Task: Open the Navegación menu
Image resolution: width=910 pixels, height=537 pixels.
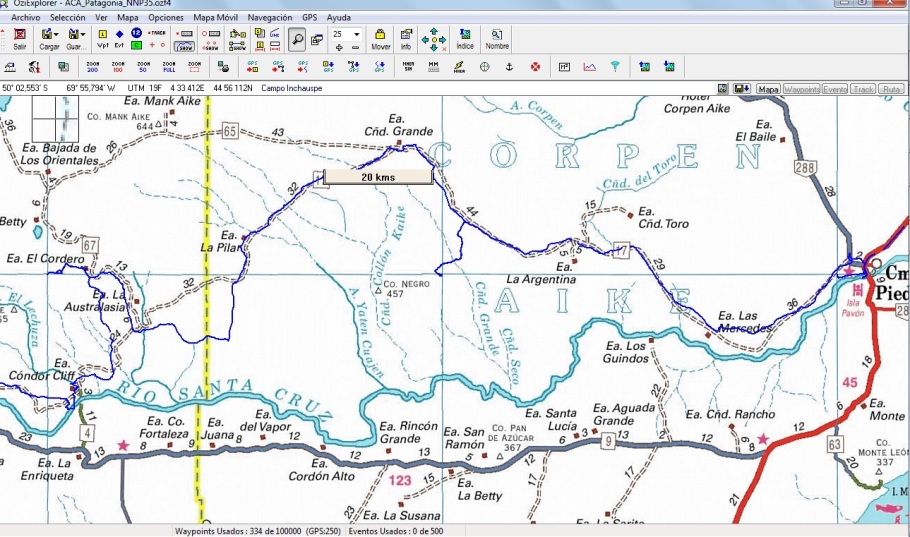Action: (x=270, y=17)
